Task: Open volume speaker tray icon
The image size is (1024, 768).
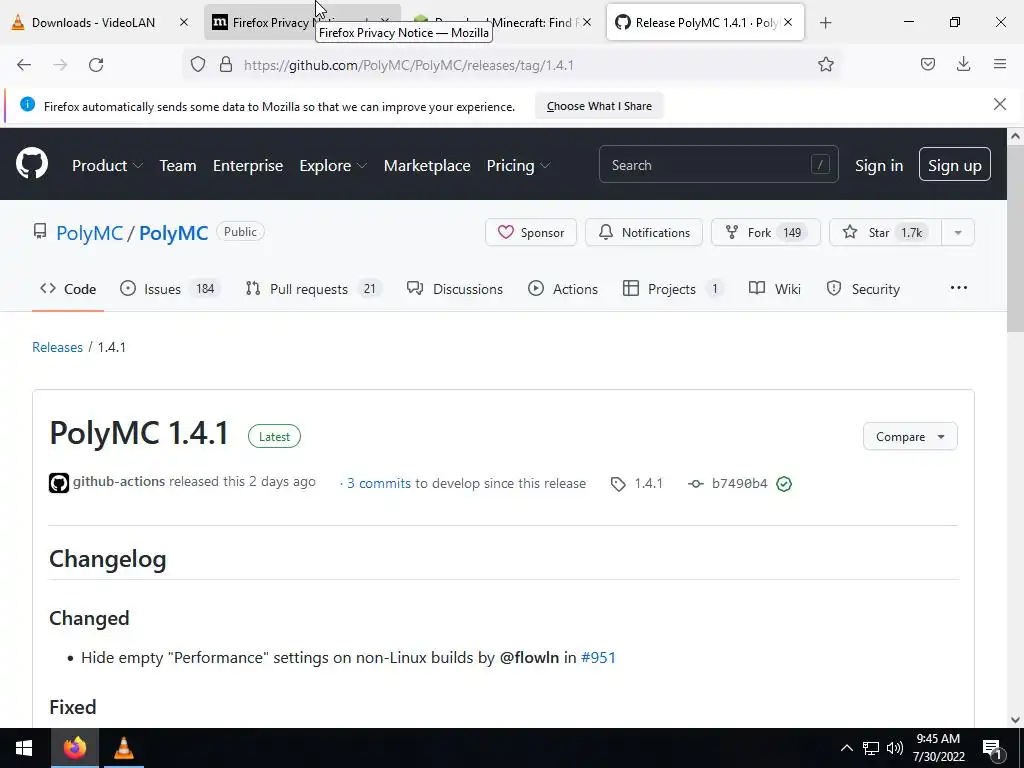Action: (x=895, y=748)
